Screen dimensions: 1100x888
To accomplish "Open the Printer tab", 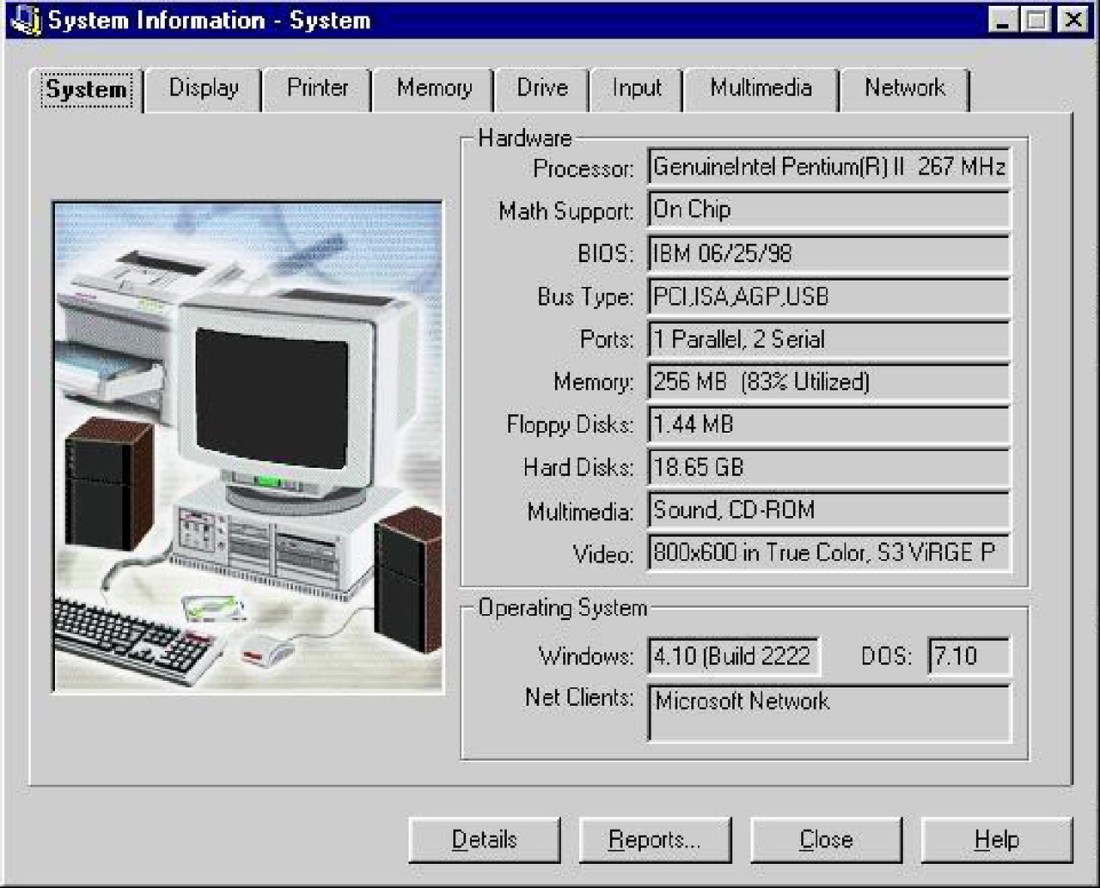I will tap(317, 89).
